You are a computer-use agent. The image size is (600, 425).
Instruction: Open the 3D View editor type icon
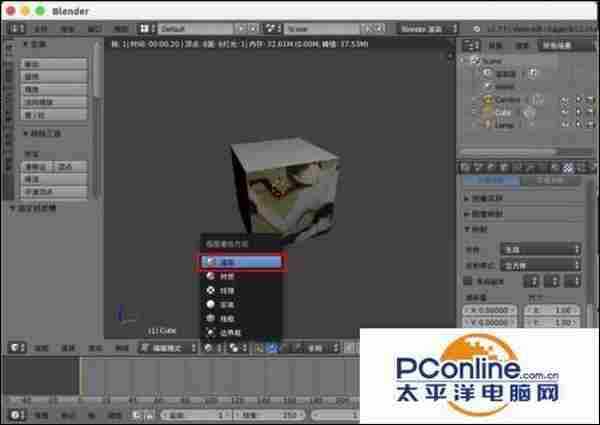17,348
